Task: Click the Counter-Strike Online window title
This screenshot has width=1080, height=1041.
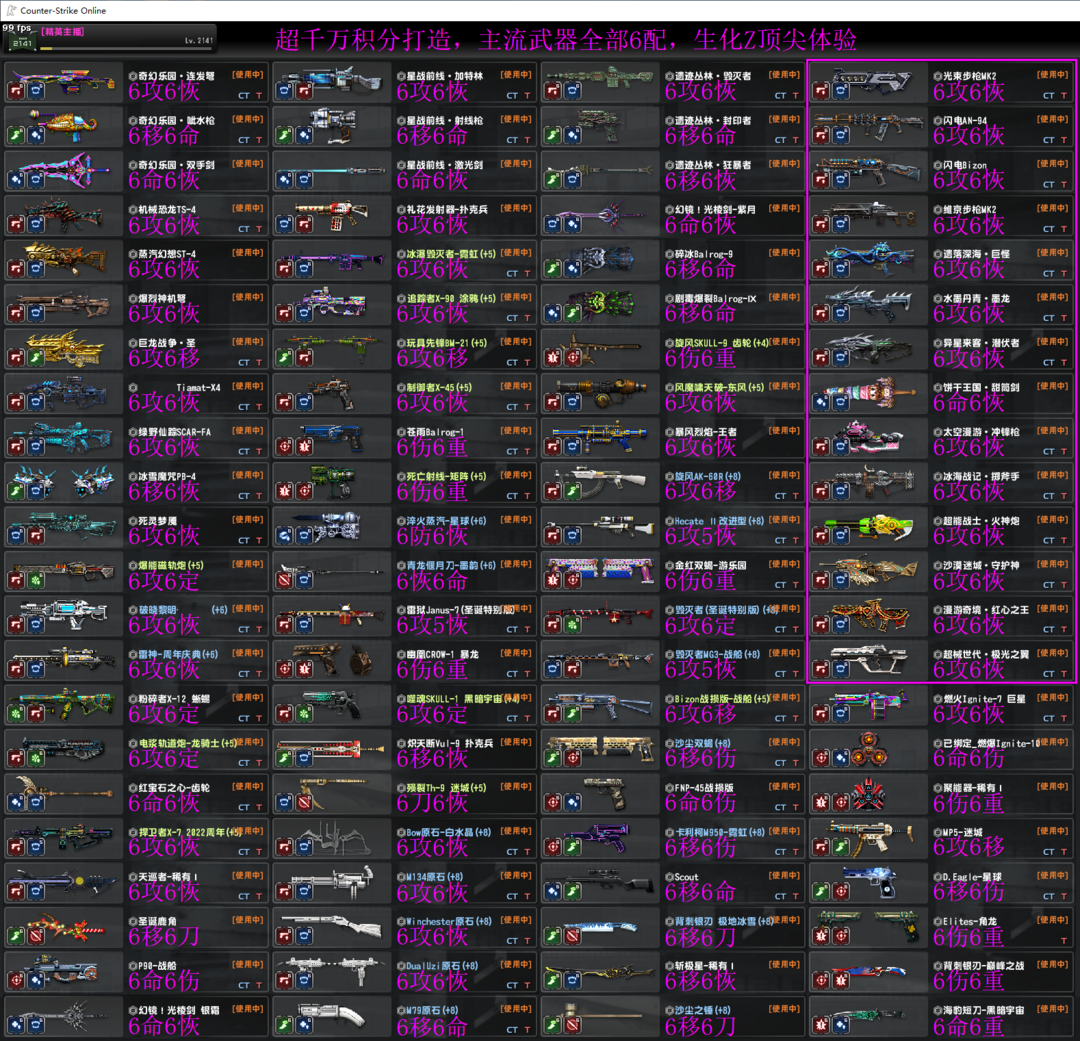Action: (63, 10)
